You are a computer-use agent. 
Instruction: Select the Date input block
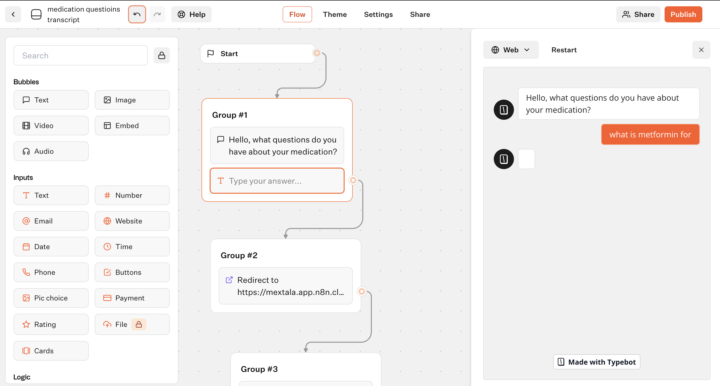(x=51, y=246)
